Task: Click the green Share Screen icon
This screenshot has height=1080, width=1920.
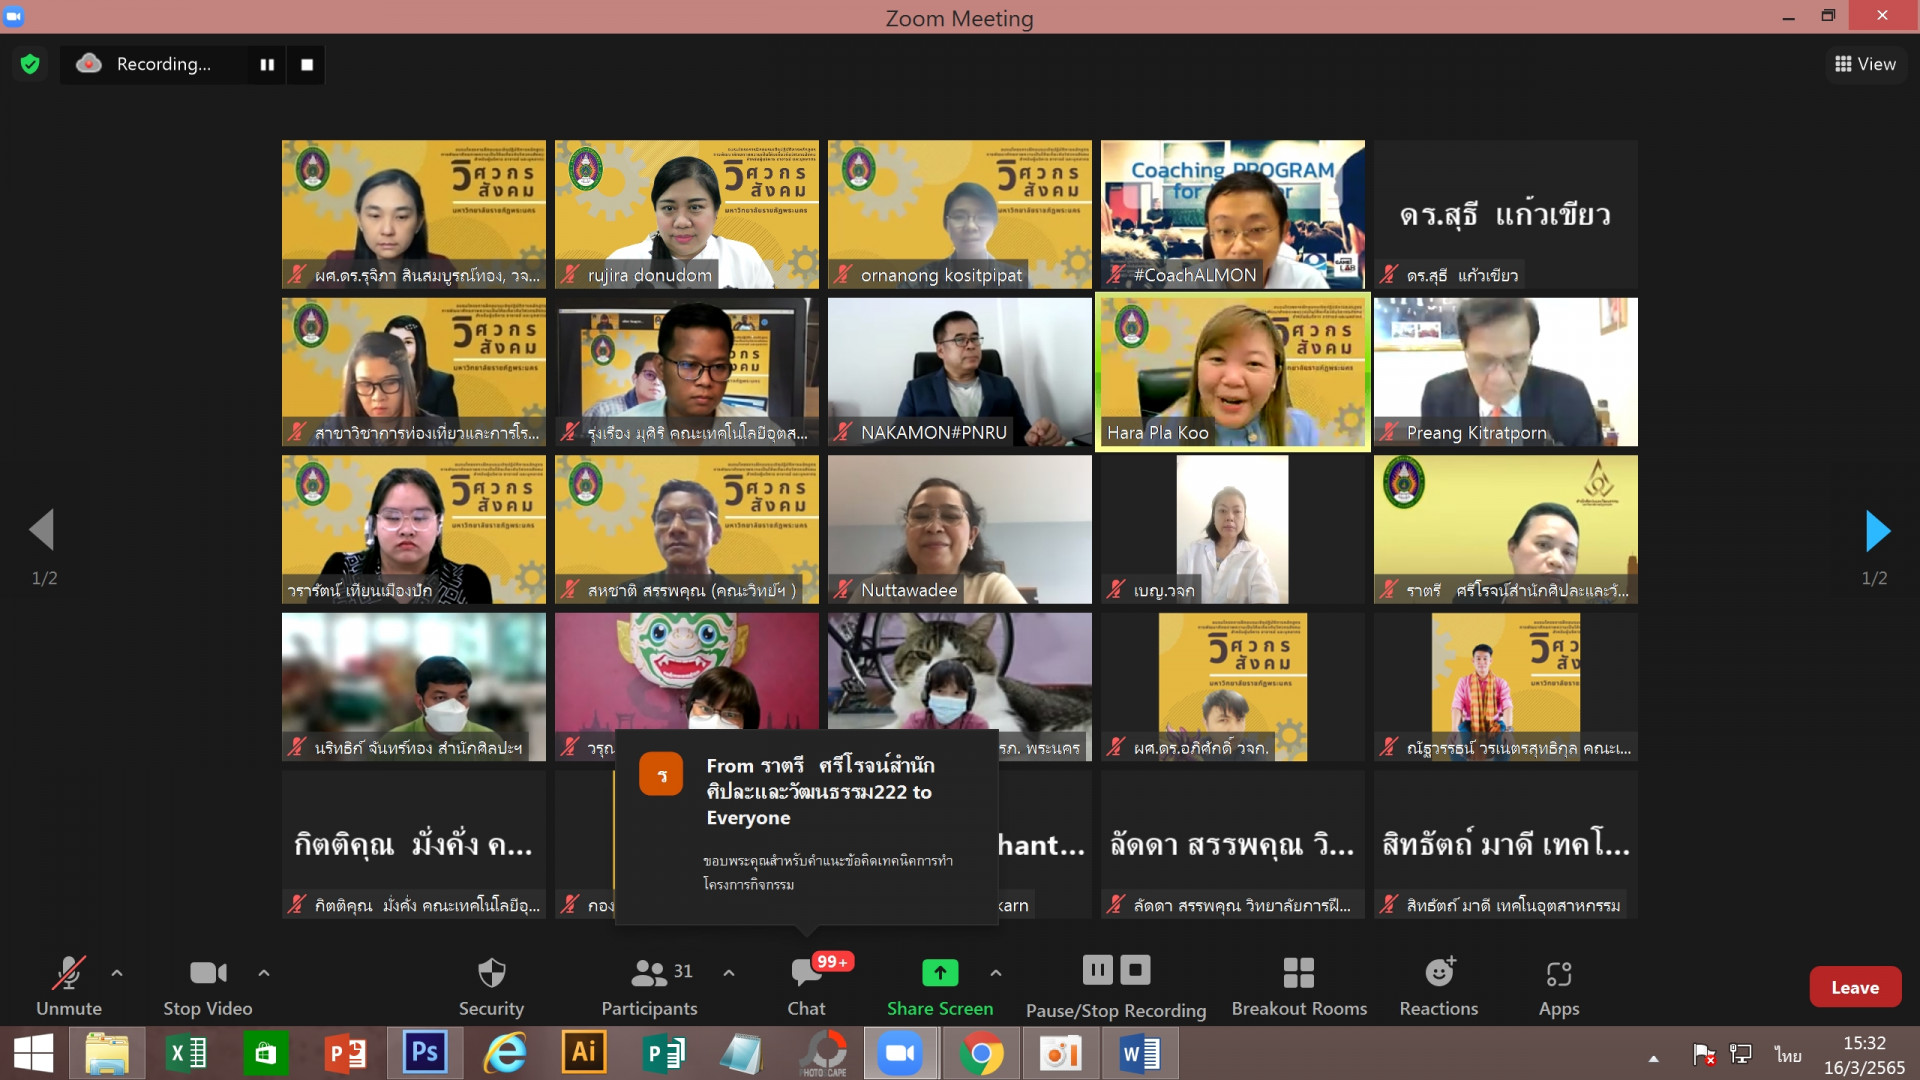Action: pos(940,972)
